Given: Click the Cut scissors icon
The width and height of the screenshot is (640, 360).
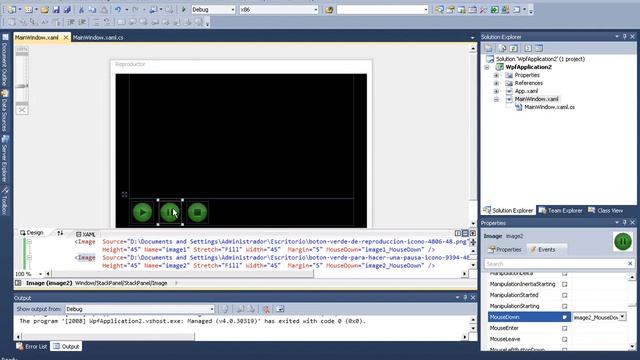Looking at the screenshot, I should tap(81, 10).
